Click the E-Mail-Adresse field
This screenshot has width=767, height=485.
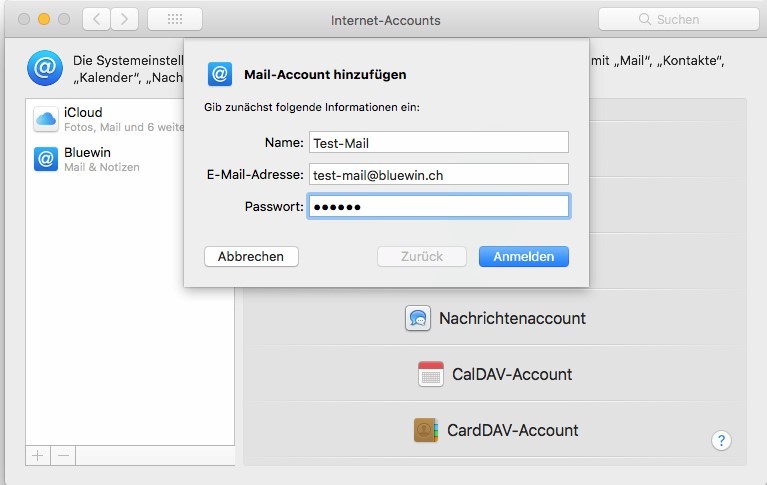438,175
